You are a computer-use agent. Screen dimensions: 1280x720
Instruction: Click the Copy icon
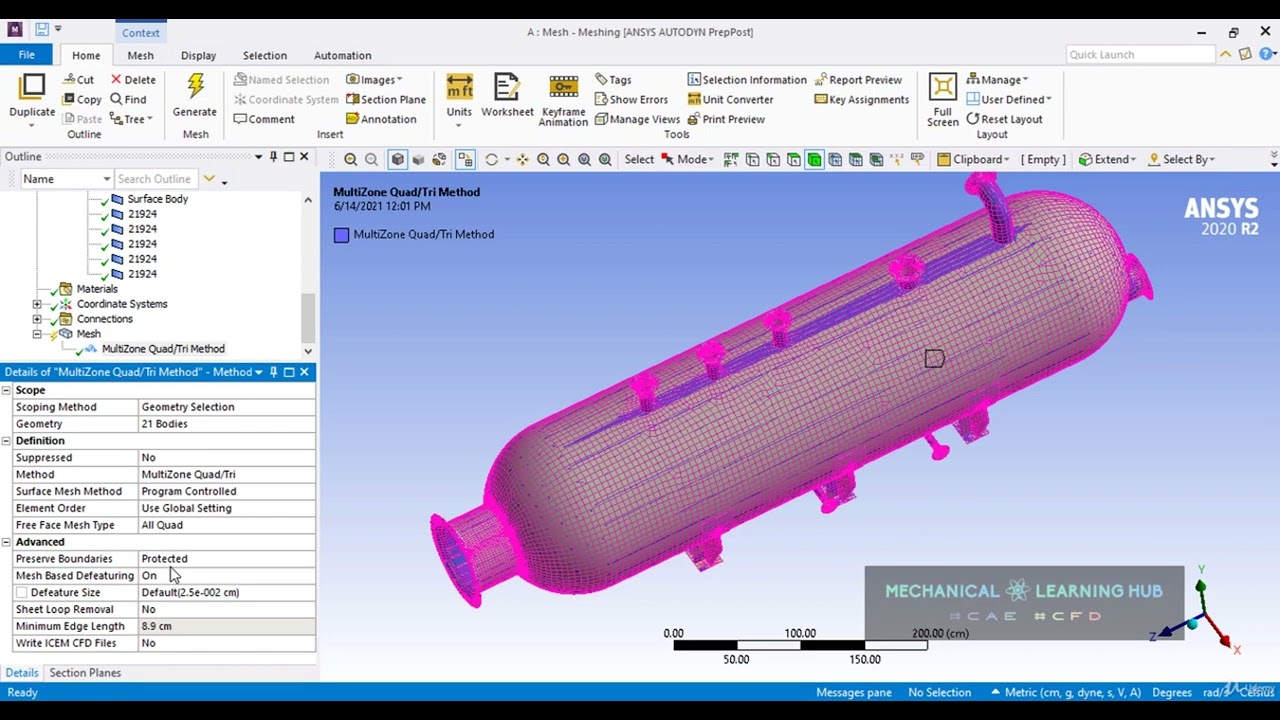coord(81,99)
